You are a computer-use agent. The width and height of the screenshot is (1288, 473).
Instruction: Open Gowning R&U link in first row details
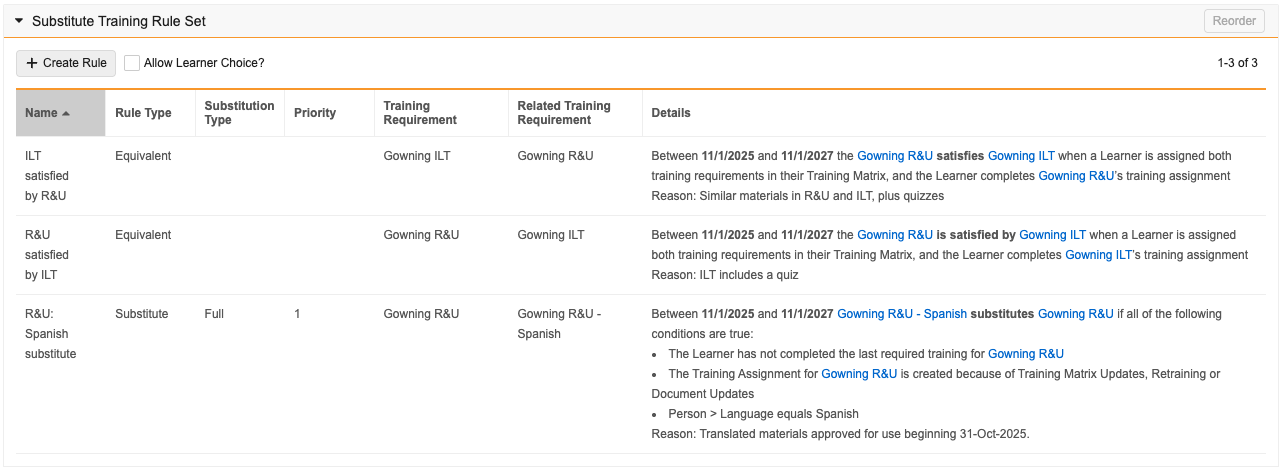[x=895, y=156]
